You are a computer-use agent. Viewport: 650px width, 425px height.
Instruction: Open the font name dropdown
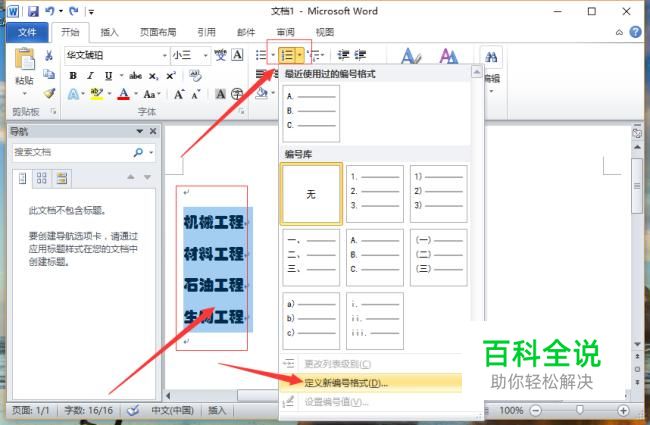point(165,55)
